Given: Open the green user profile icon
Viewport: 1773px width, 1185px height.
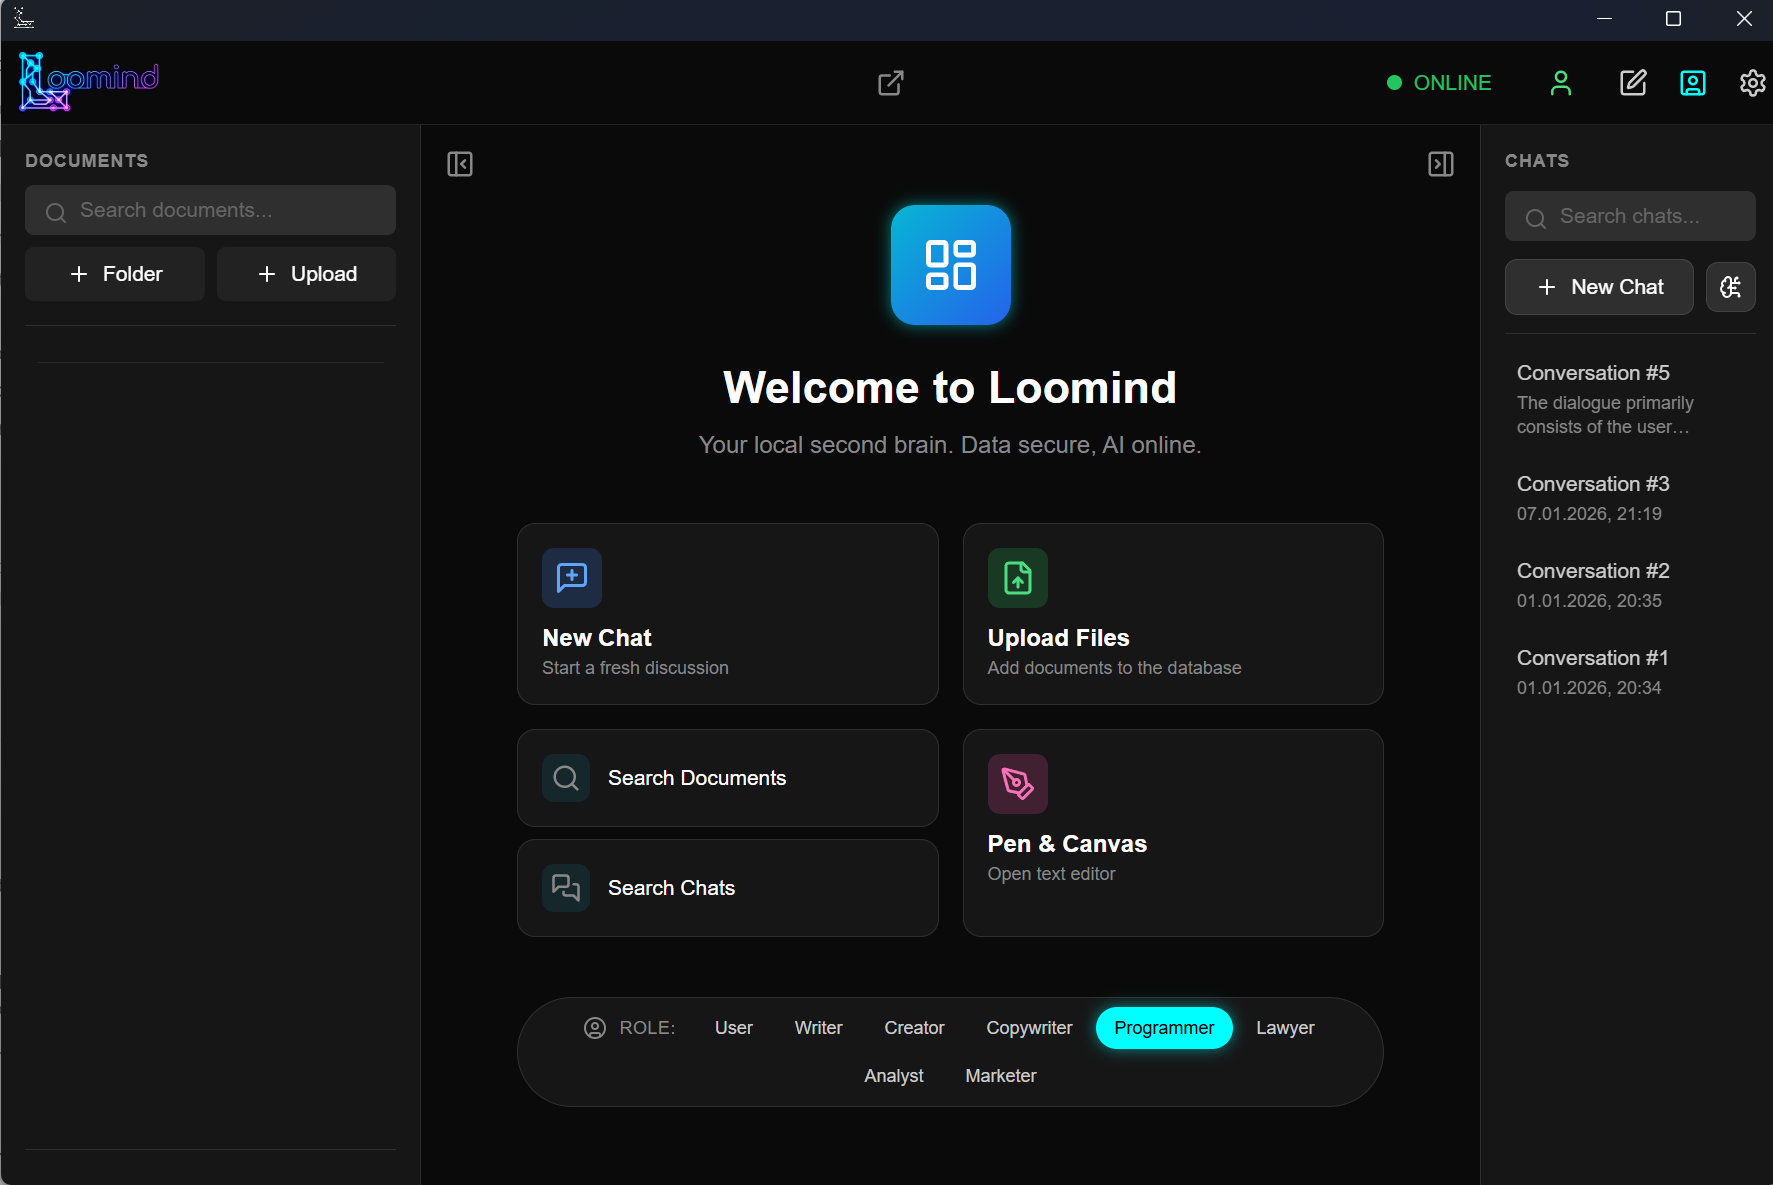Looking at the screenshot, I should click(1561, 83).
